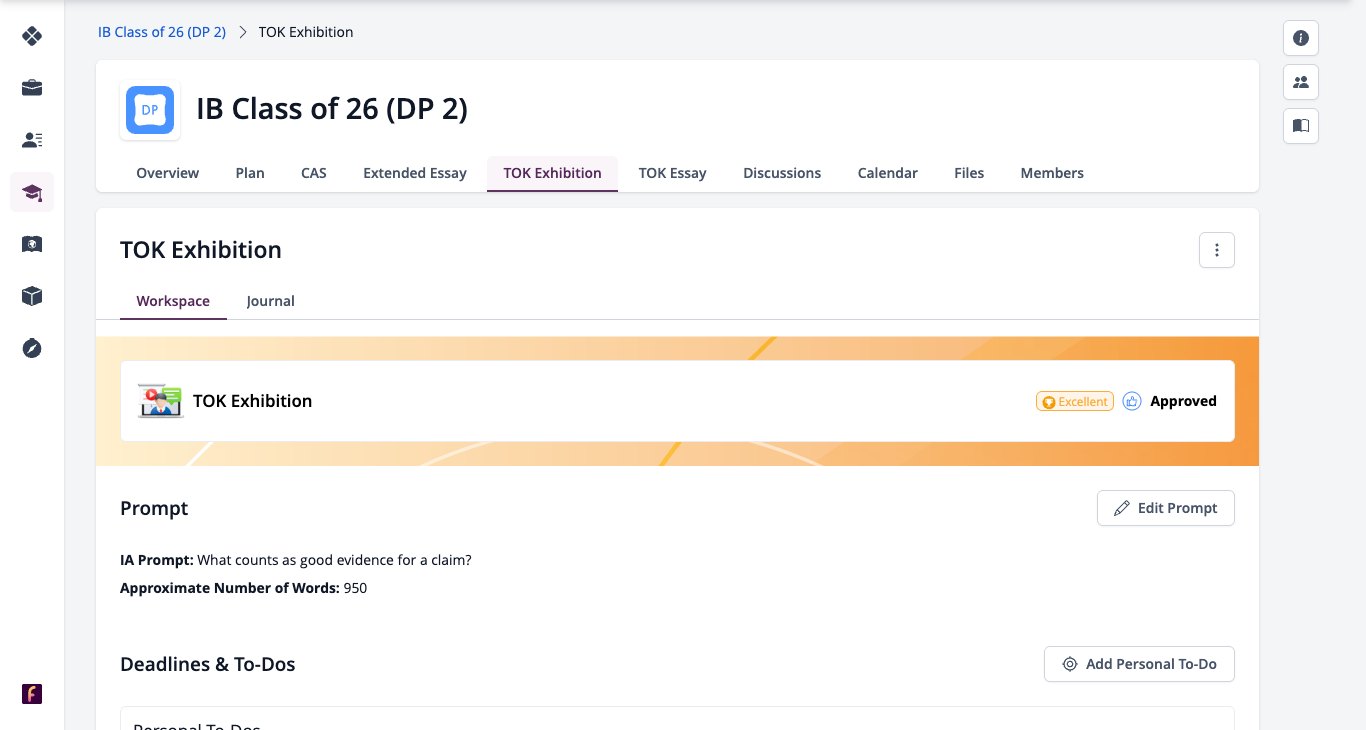Click the Deadlines & To-Dos heading
1366x730 pixels.
coord(208,664)
